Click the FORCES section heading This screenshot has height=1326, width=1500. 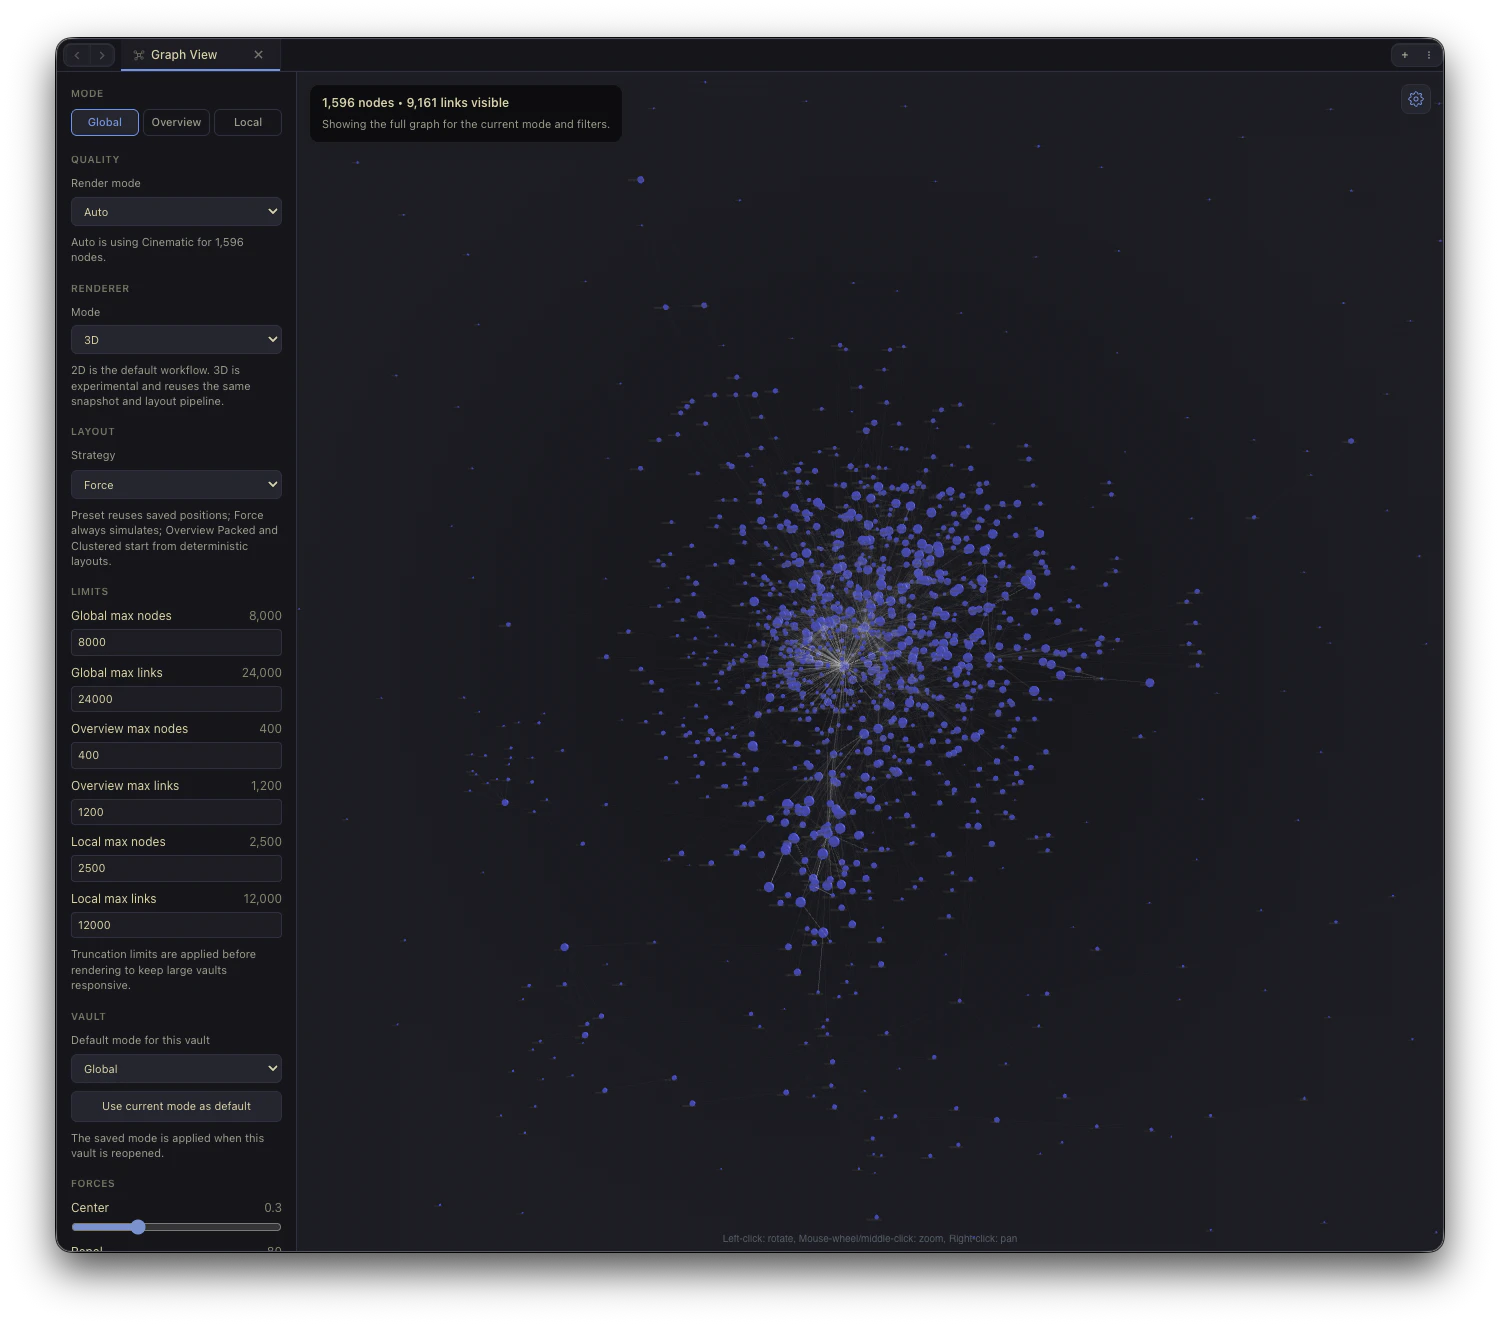93,1184
